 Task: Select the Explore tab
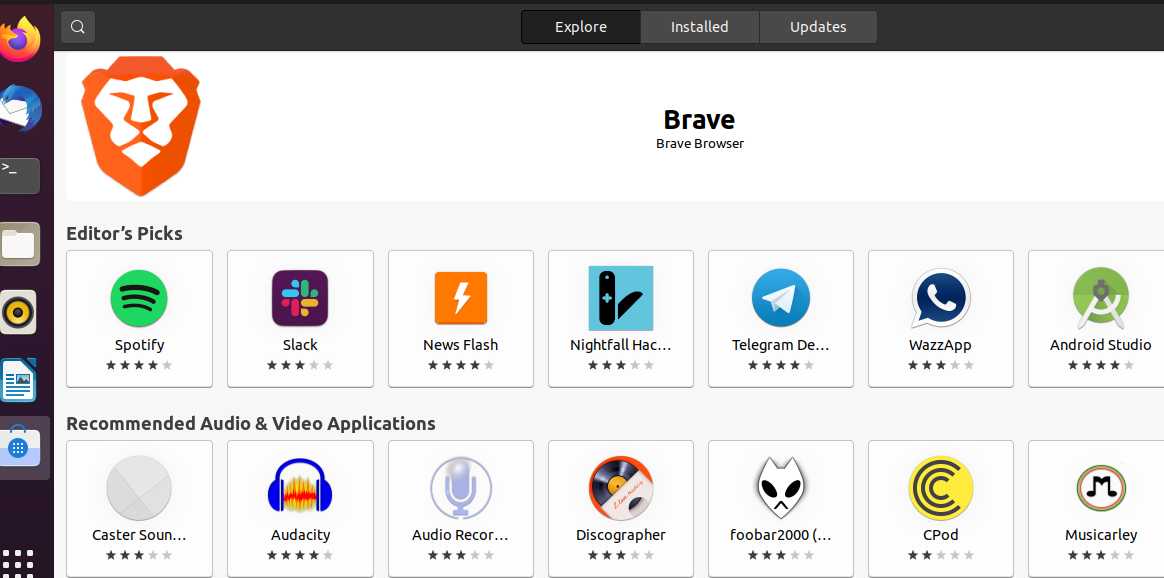pyautogui.click(x=581, y=27)
